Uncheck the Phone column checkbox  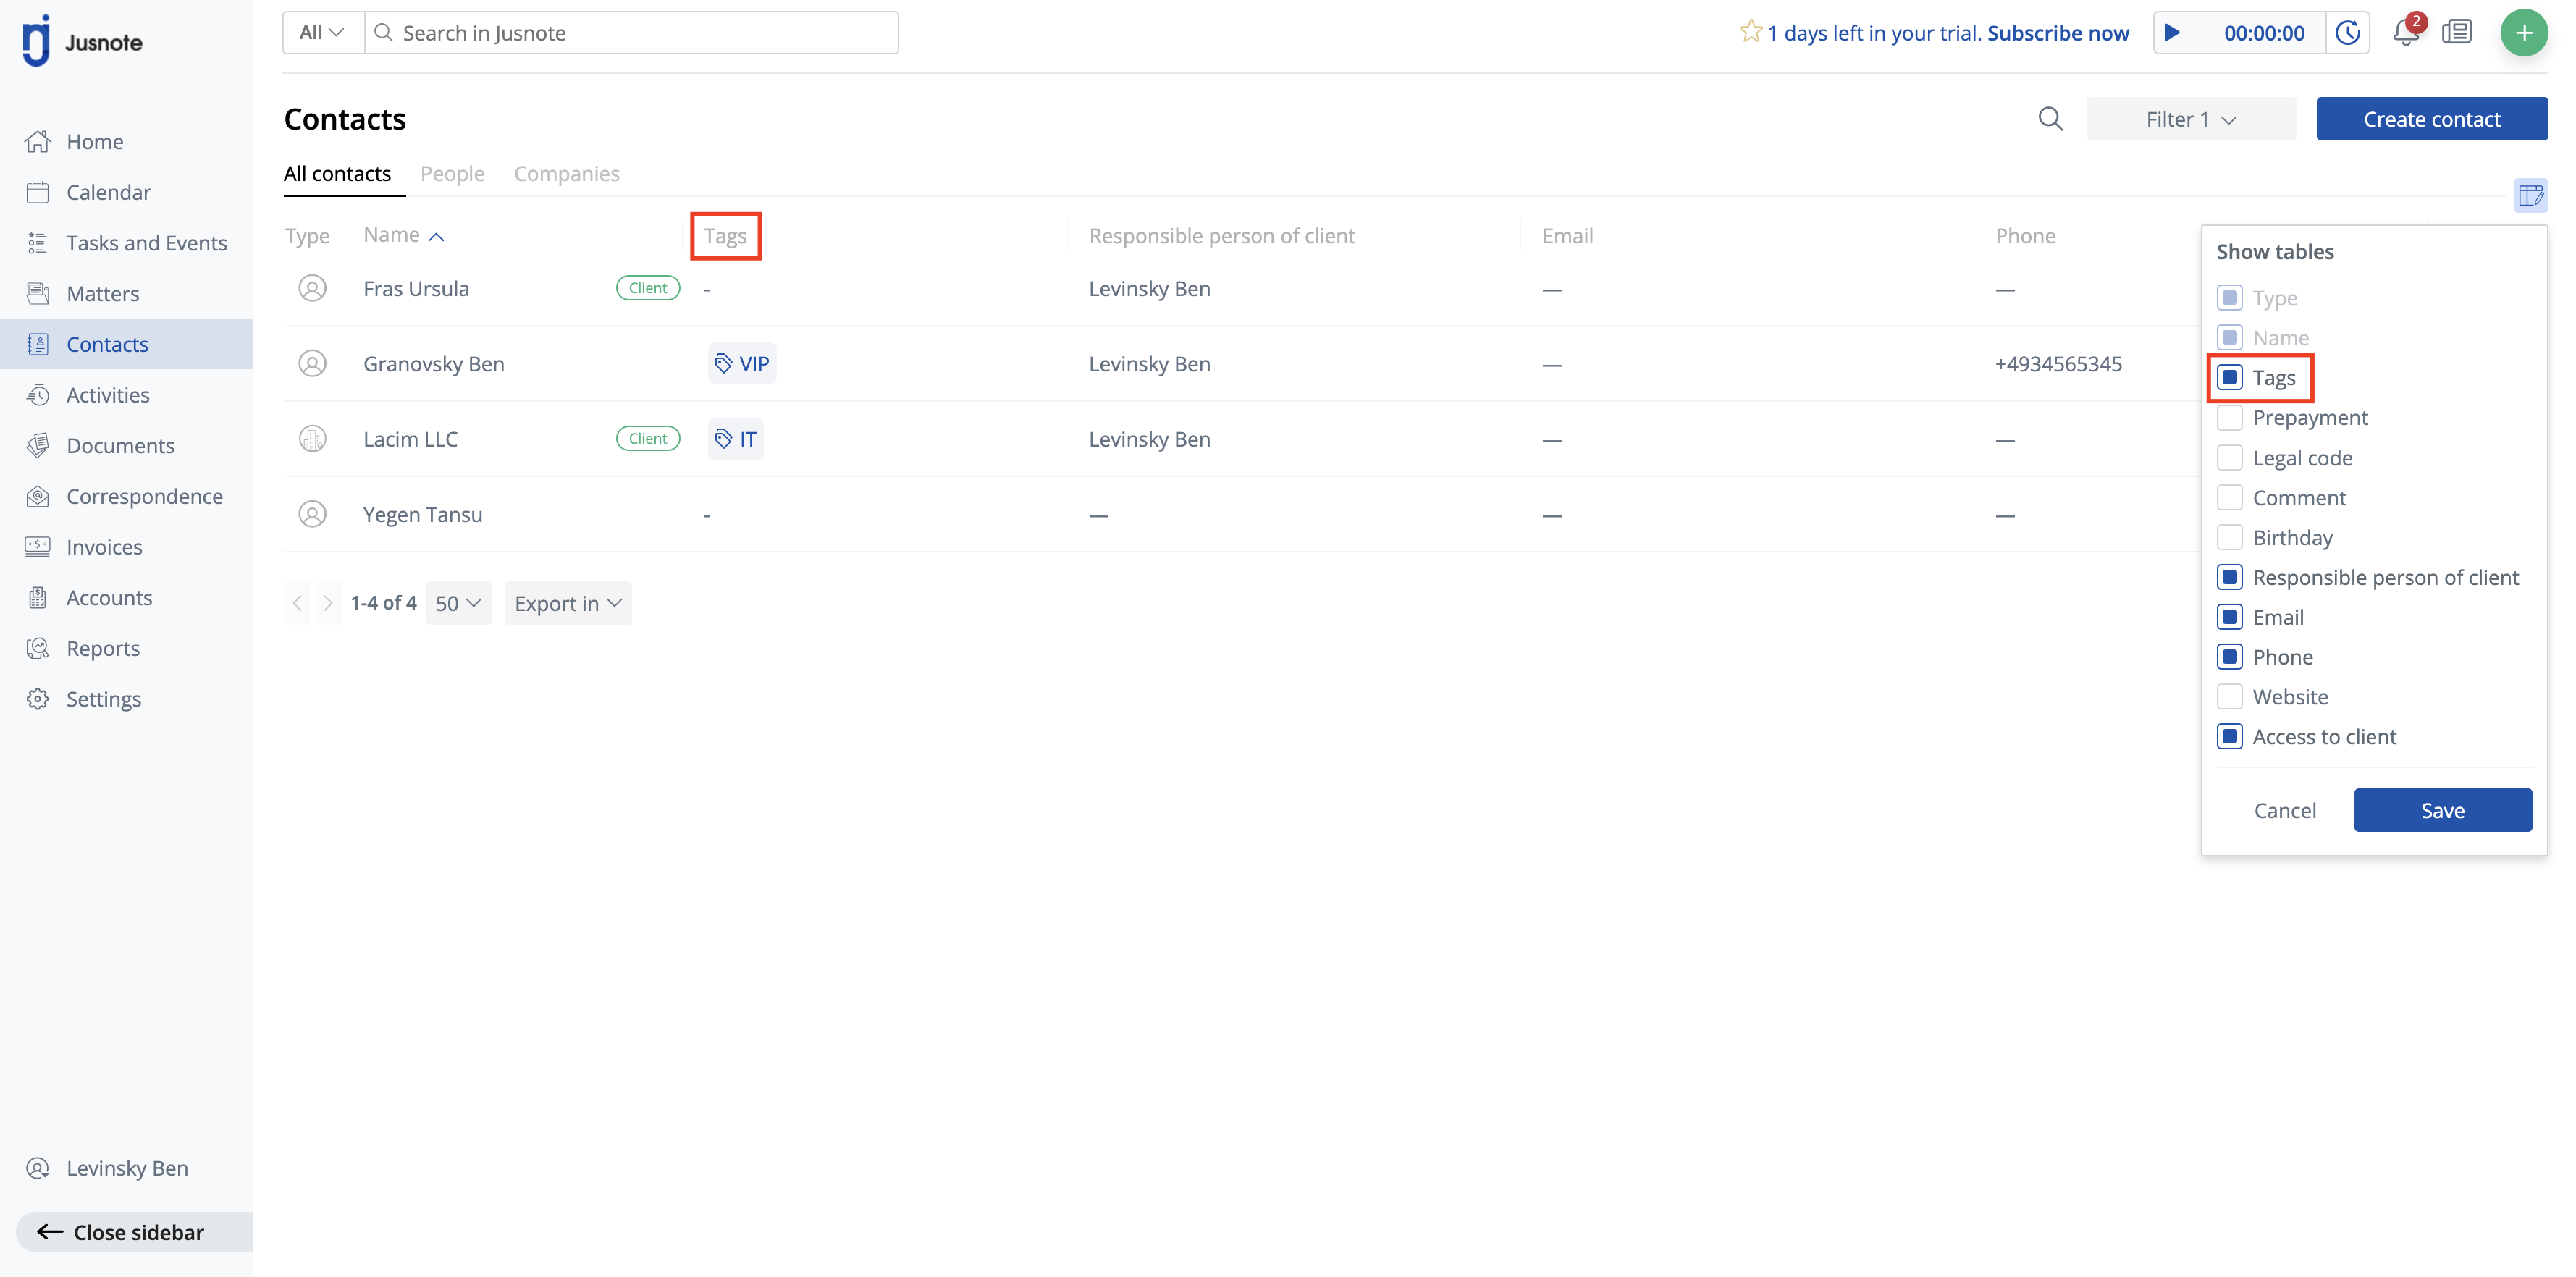[2230, 656]
